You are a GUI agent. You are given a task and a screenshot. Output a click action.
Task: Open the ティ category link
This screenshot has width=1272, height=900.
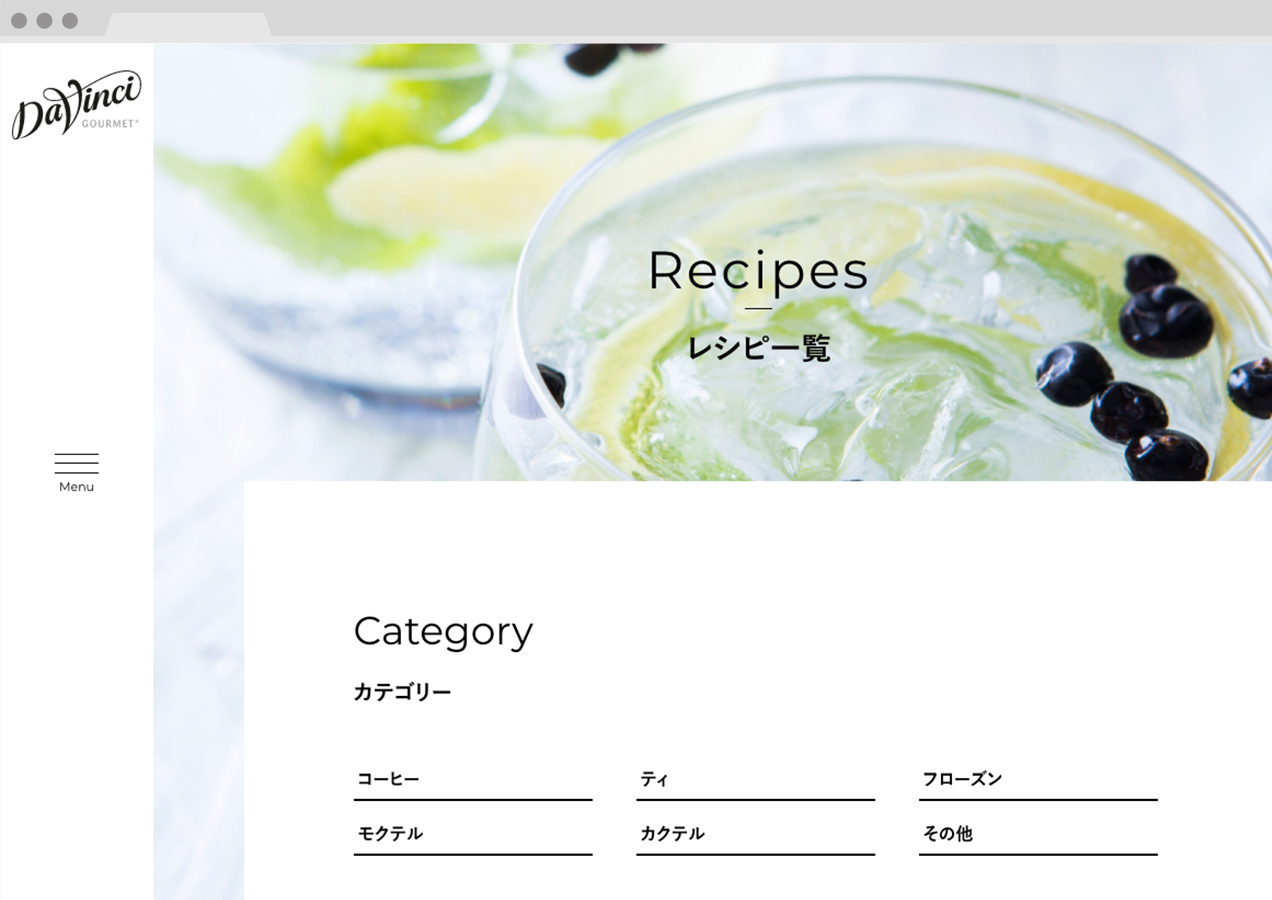pyautogui.click(x=755, y=780)
